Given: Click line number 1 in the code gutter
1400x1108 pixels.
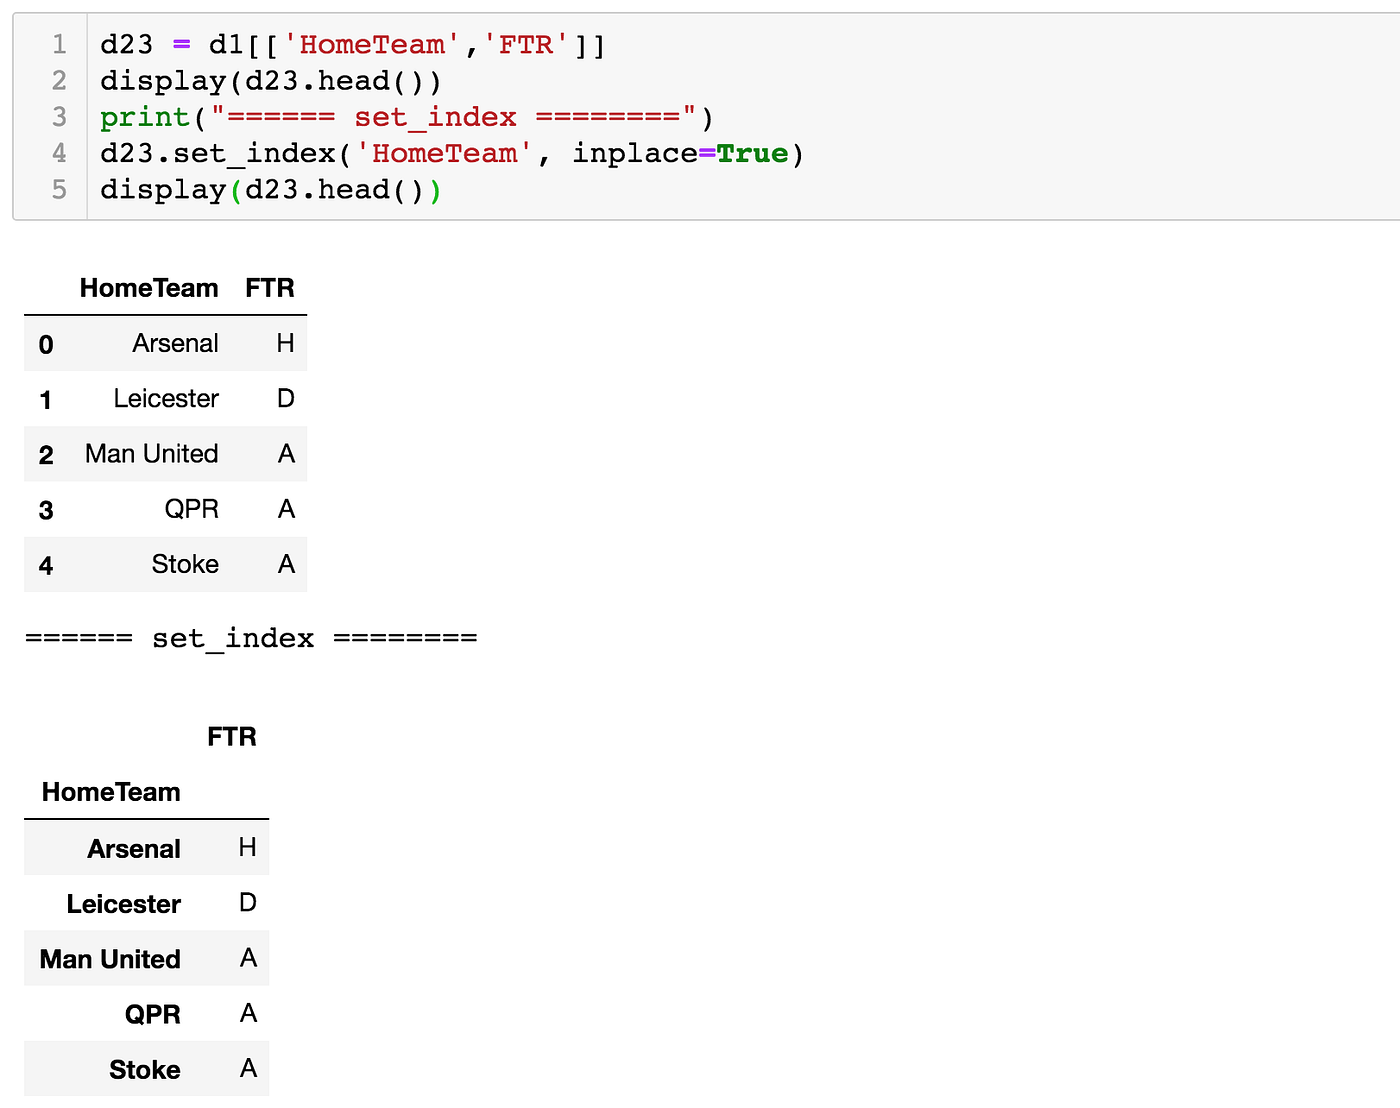Looking at the screenshot, I should [60, 45].
